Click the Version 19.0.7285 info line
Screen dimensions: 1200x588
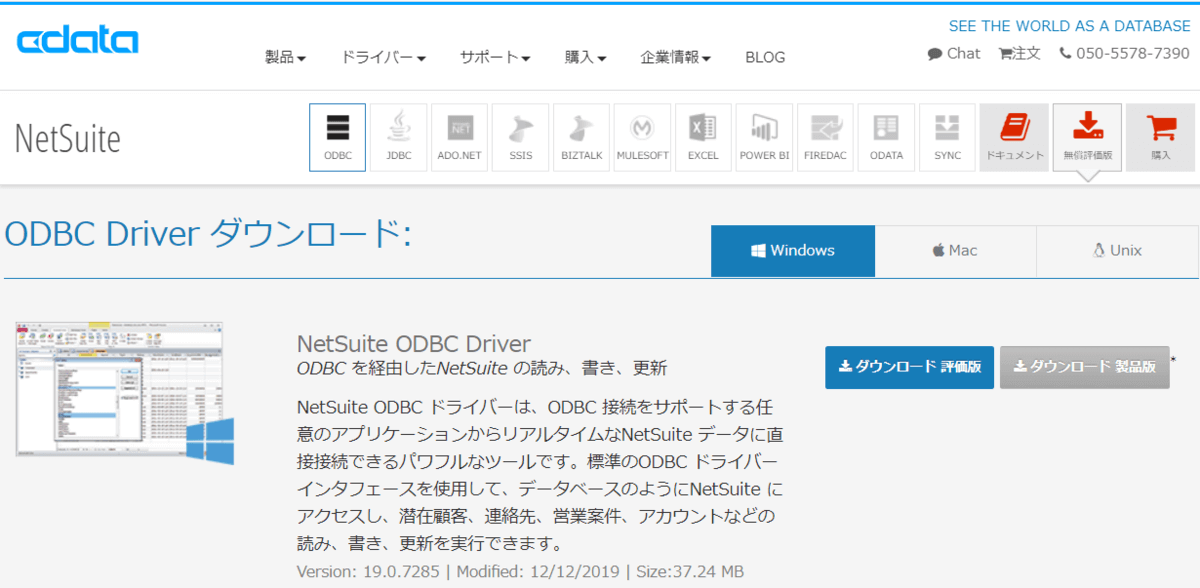coord(520,572)
